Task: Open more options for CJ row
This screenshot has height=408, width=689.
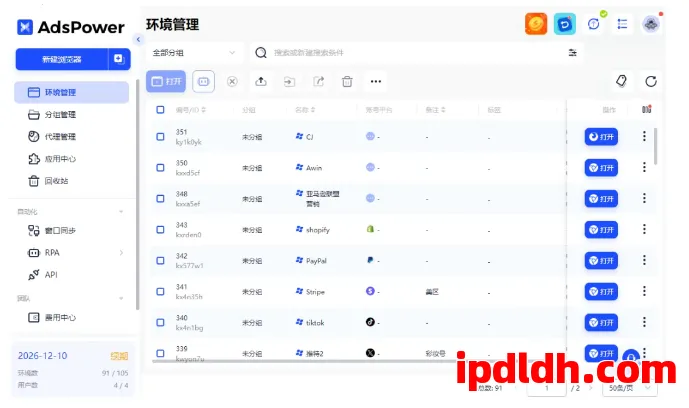Action: point(644,136)
